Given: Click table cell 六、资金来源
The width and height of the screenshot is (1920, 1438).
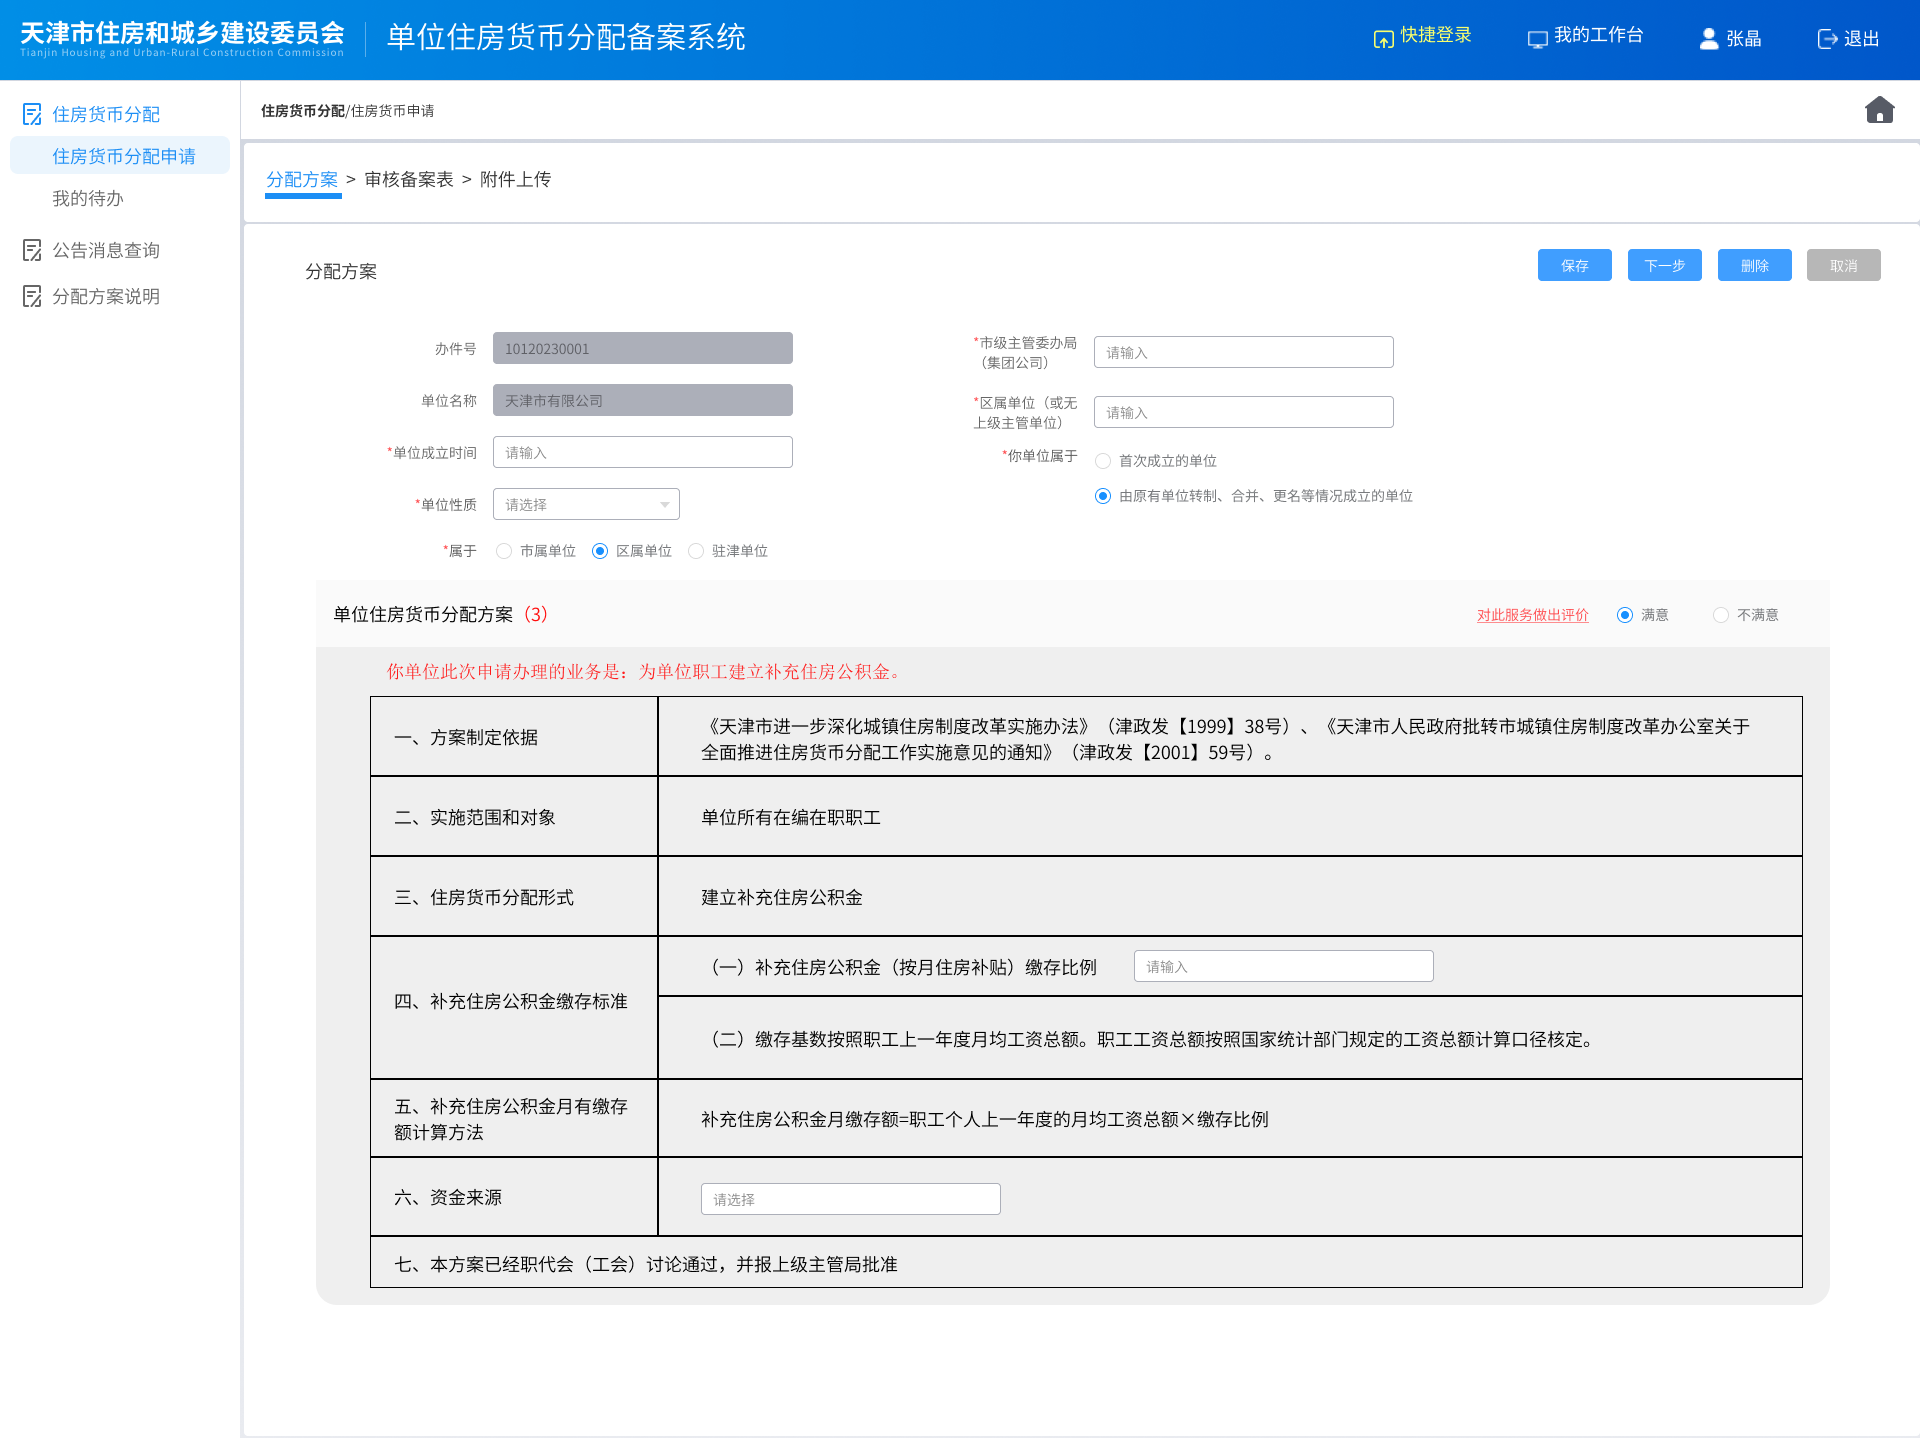Looking at the screenshot, I should [514, 1197].
